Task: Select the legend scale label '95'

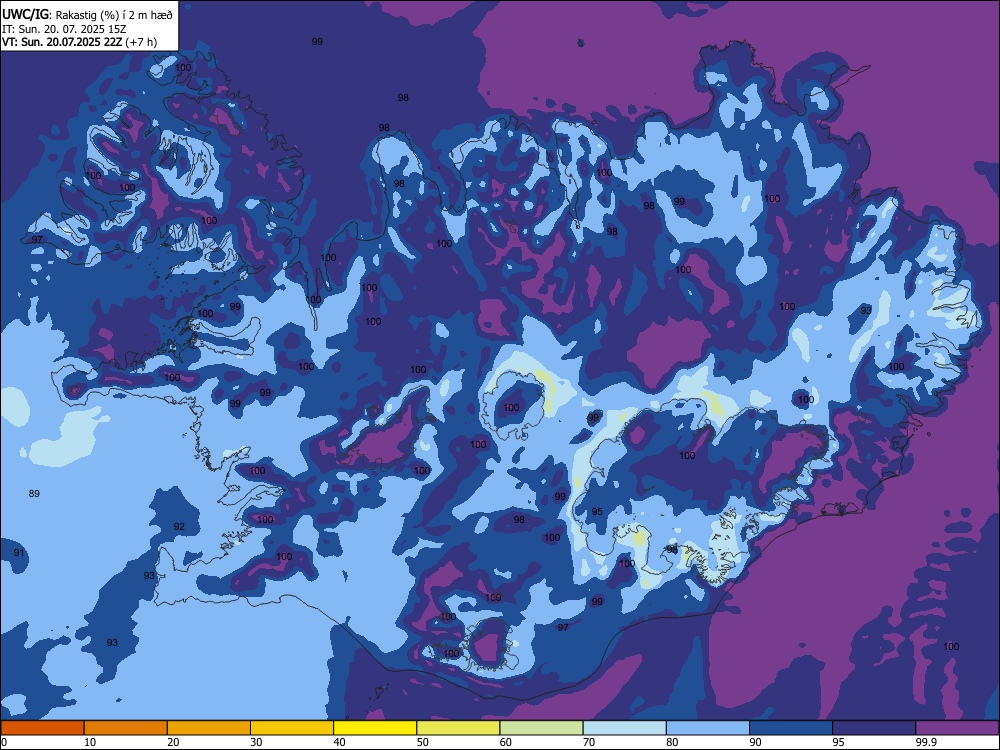Action: 838,742
